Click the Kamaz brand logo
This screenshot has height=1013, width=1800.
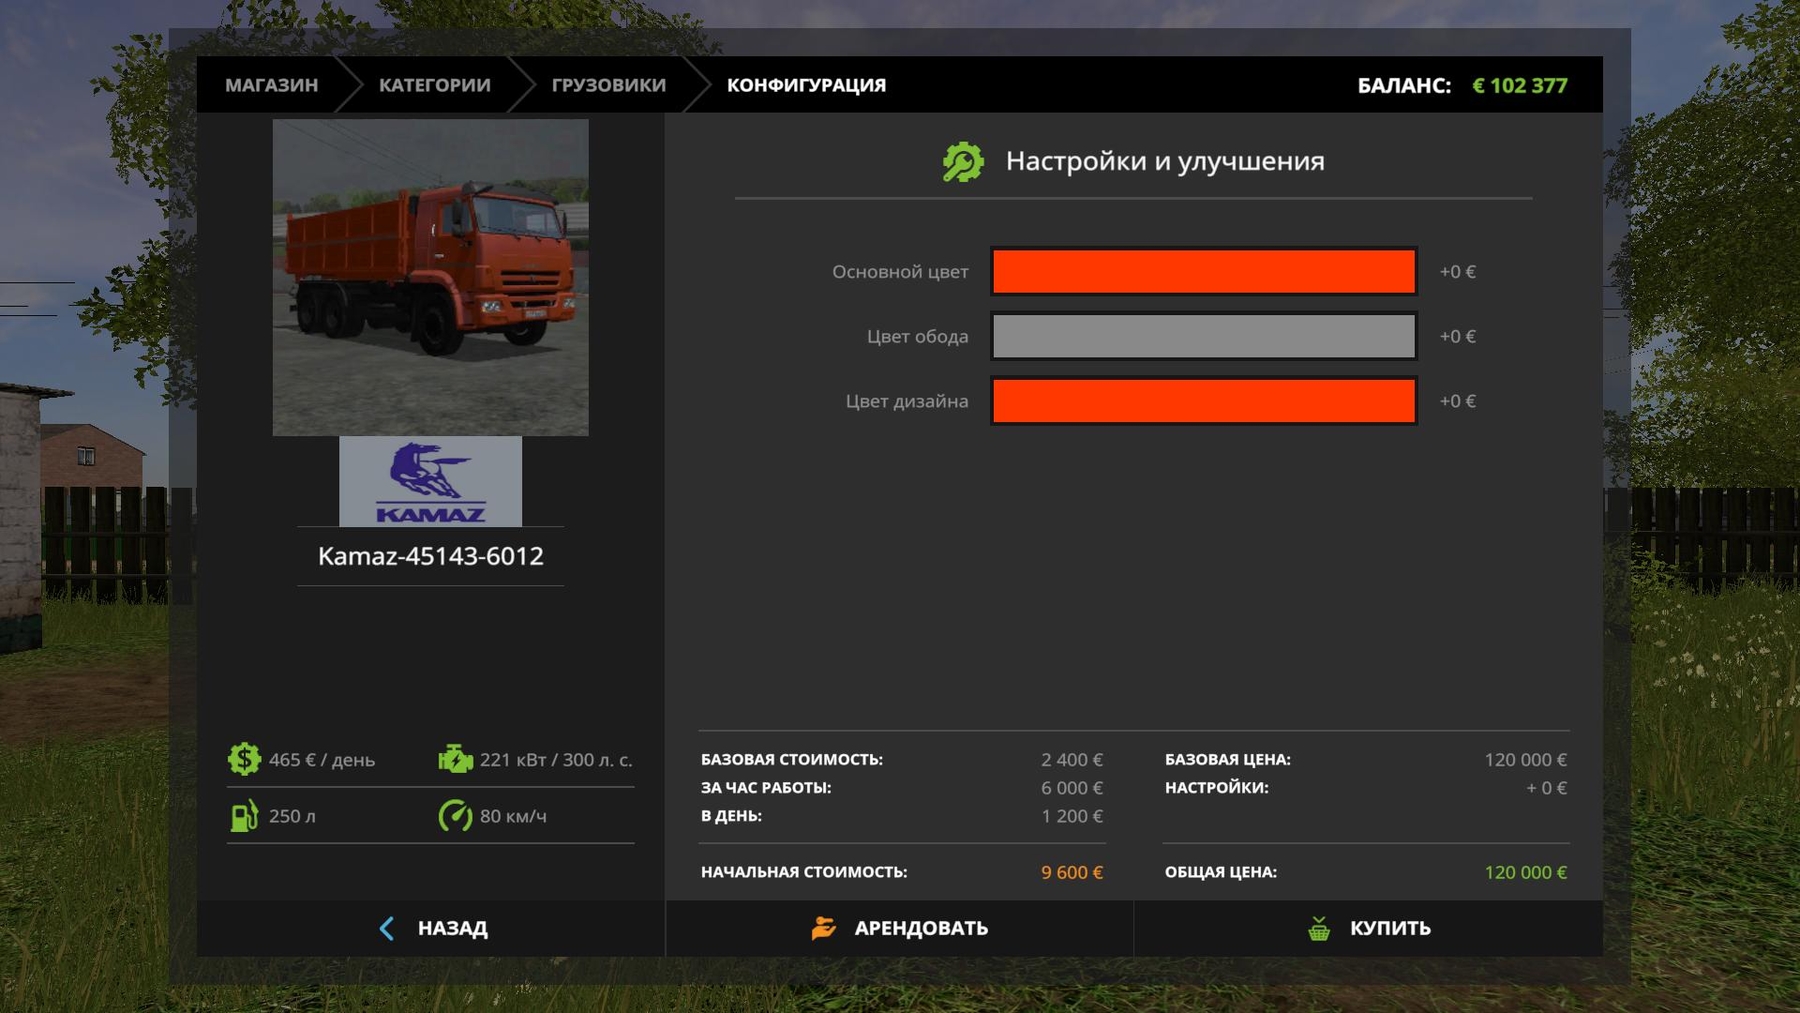(430, 482)
